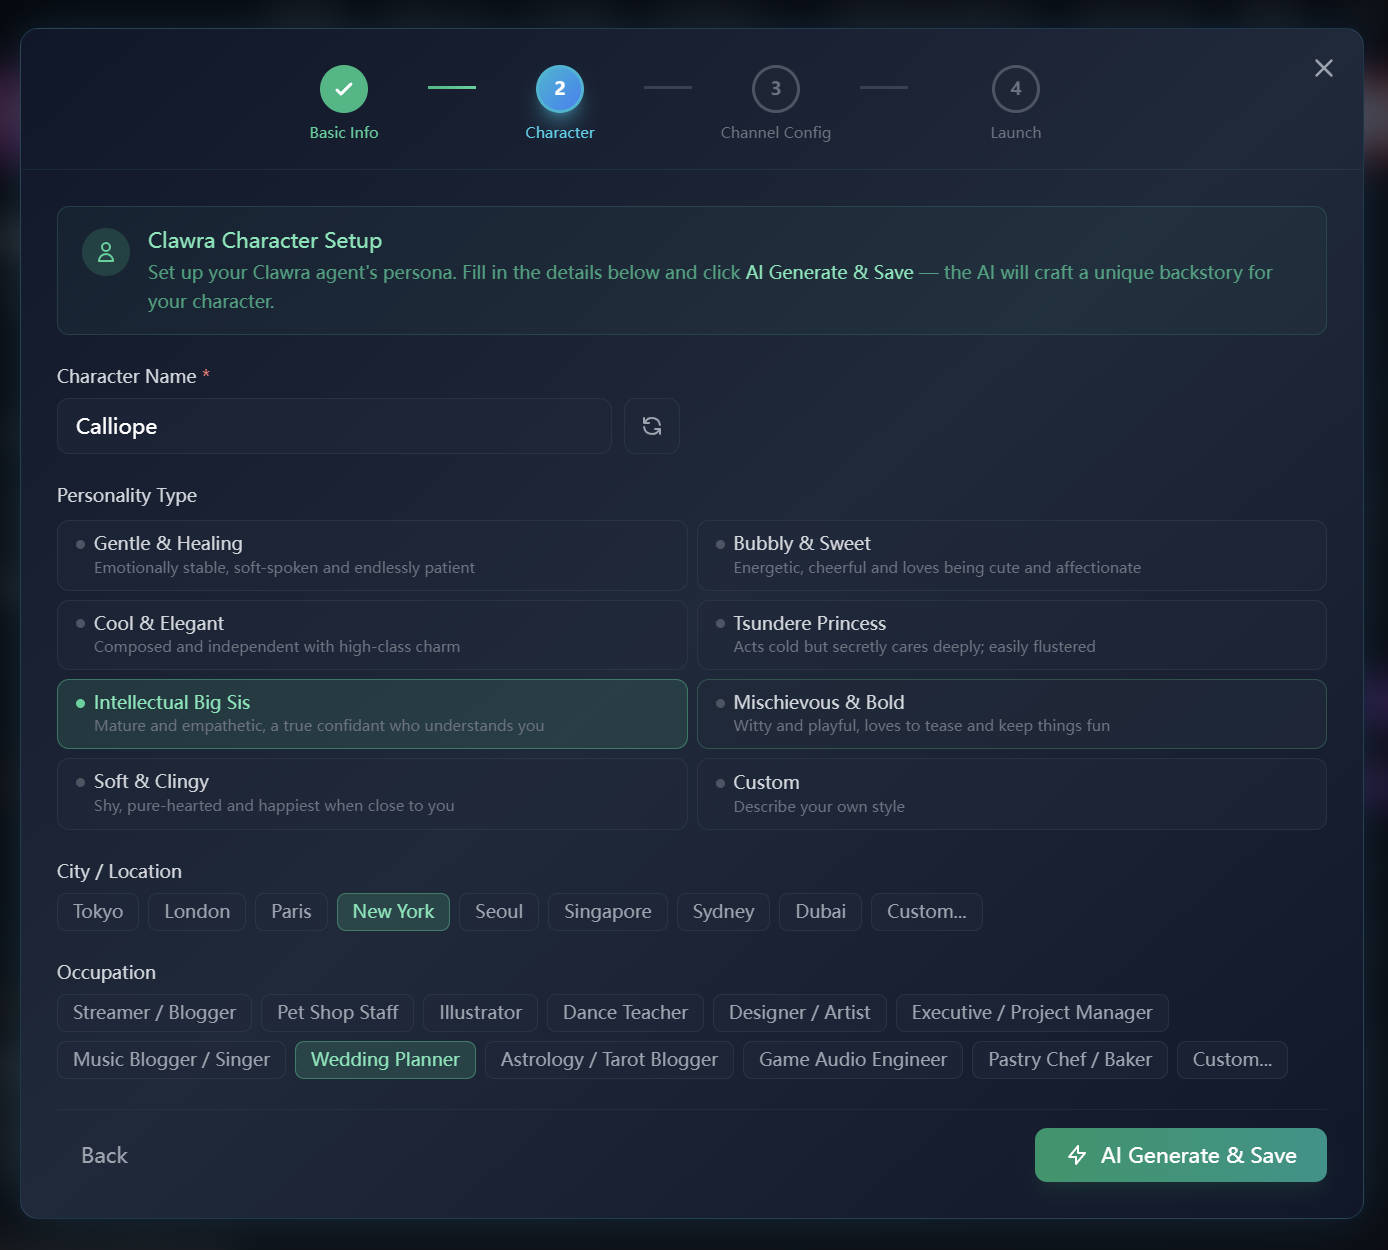The height and width of the screenshot is (1250, 1388).
Task: Open the Custom city location option
Action: (926, 911)
